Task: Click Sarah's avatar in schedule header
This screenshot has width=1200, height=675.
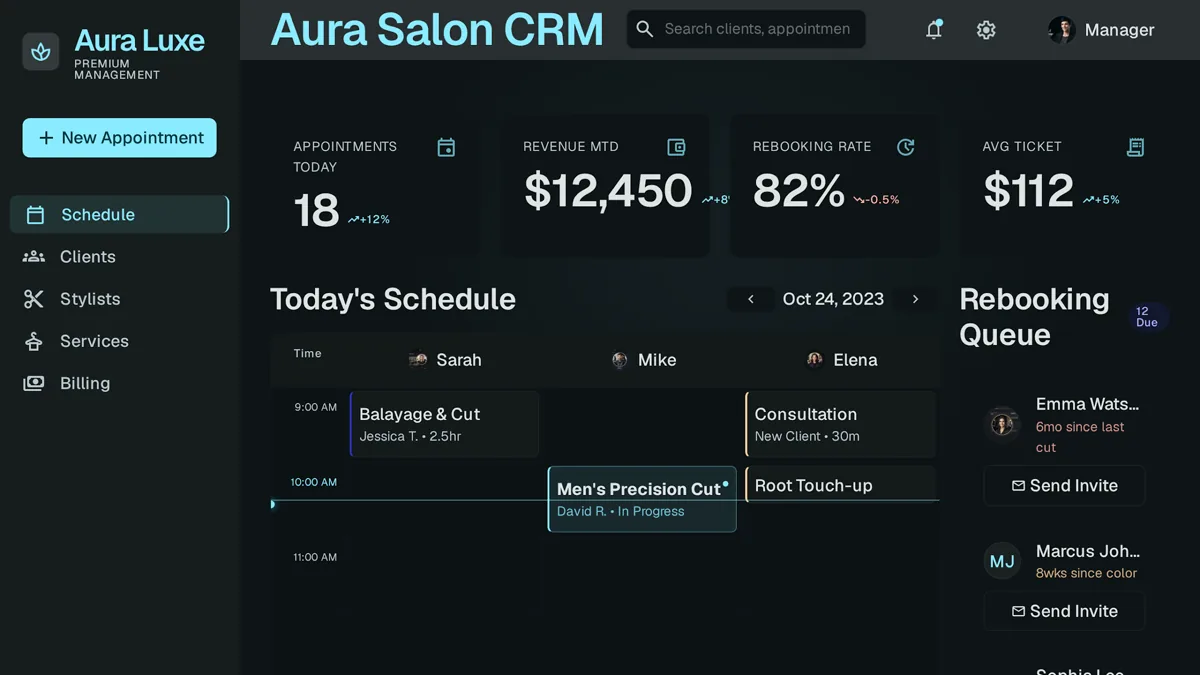Action: tap(419, 360)
